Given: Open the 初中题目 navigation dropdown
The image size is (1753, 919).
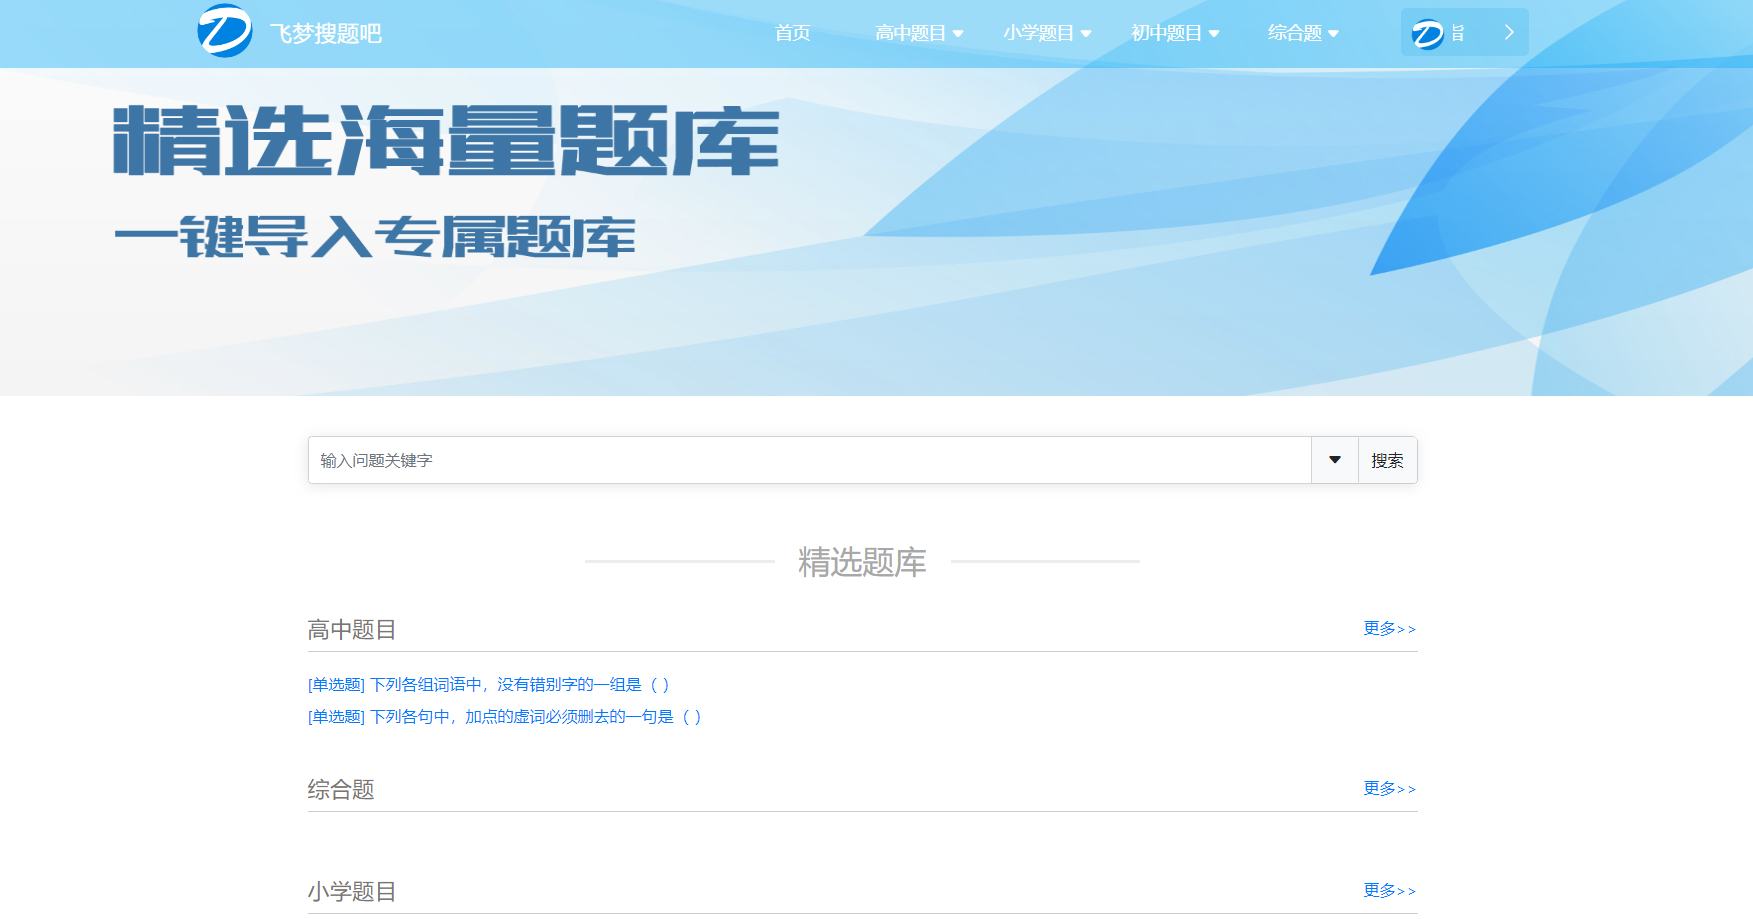Looking at the screenshot, I should pos(1174,33).
